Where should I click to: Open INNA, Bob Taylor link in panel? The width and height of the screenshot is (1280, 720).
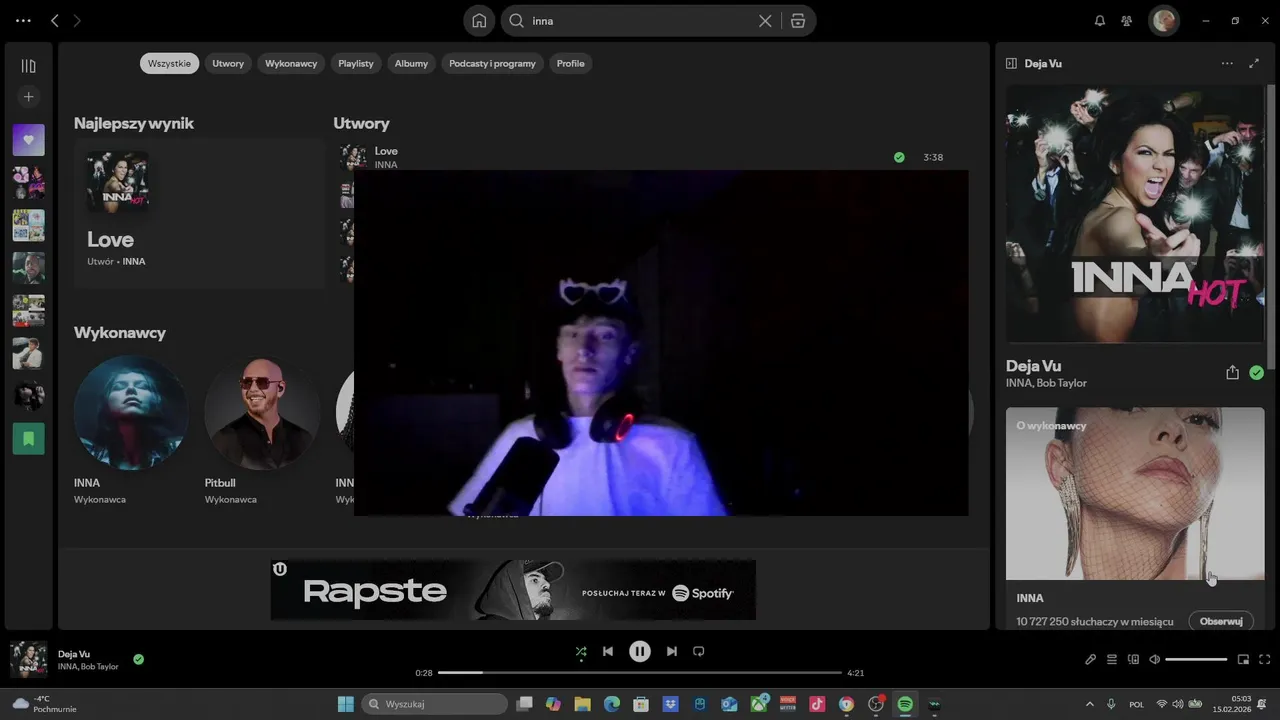pyautogui.click(x=1046, y=383)
